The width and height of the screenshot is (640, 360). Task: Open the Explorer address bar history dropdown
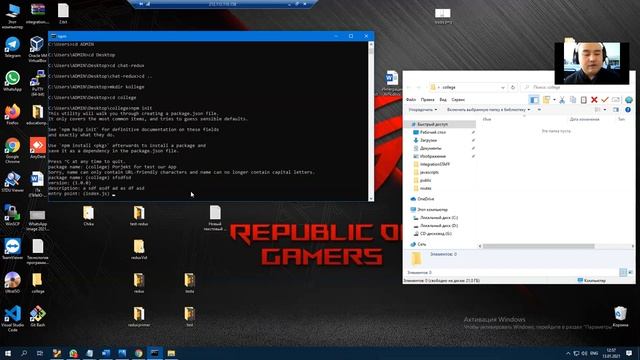pos(502,87)
